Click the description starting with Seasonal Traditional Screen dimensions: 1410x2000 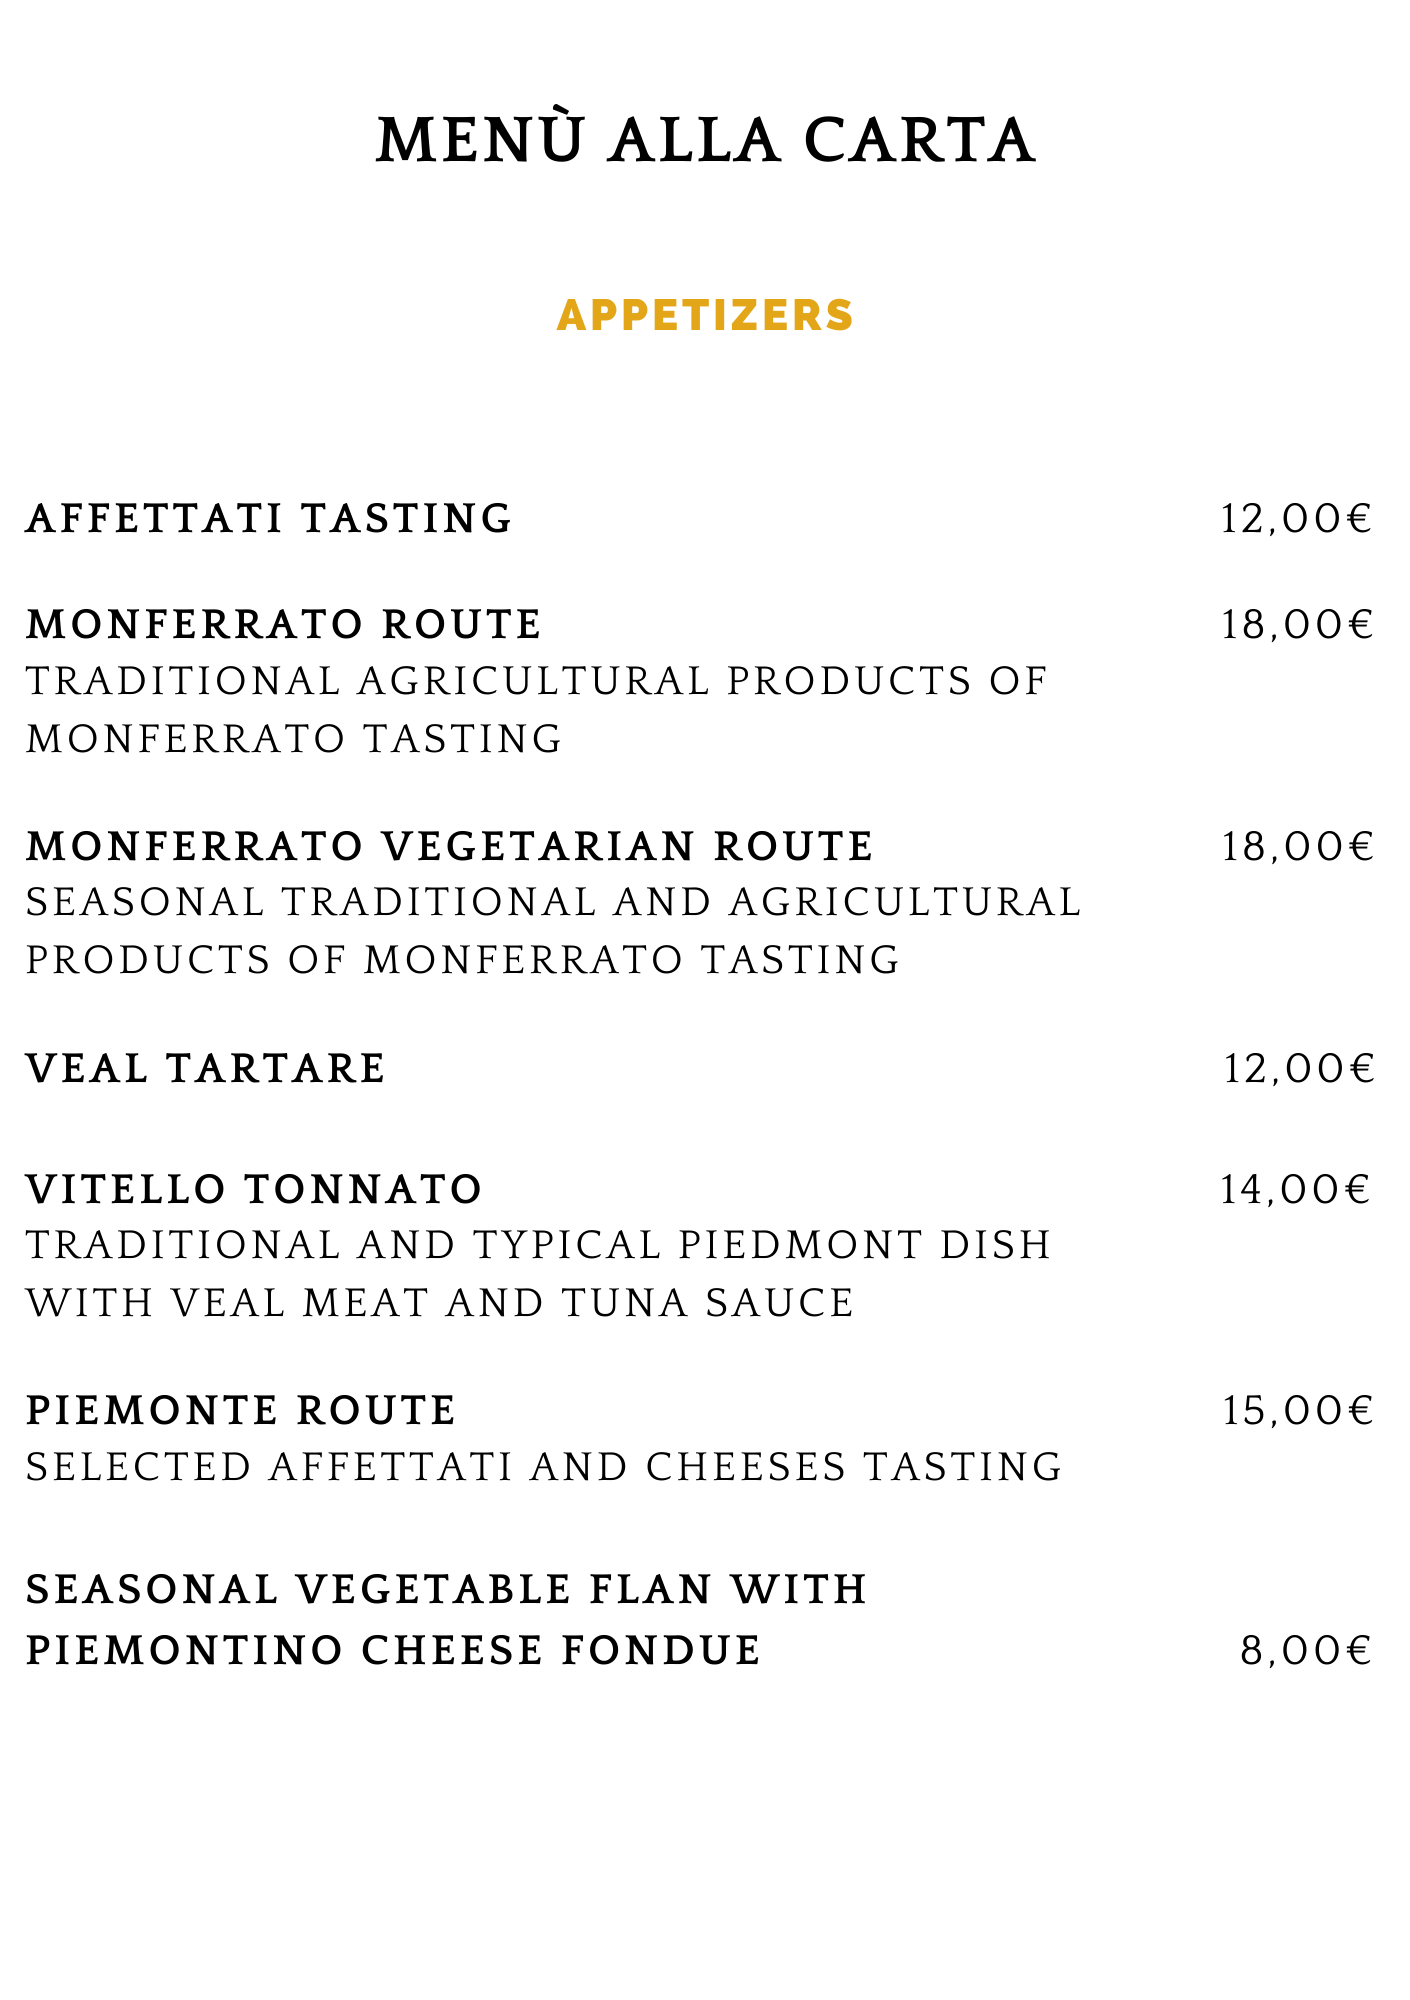pos(553,931)
